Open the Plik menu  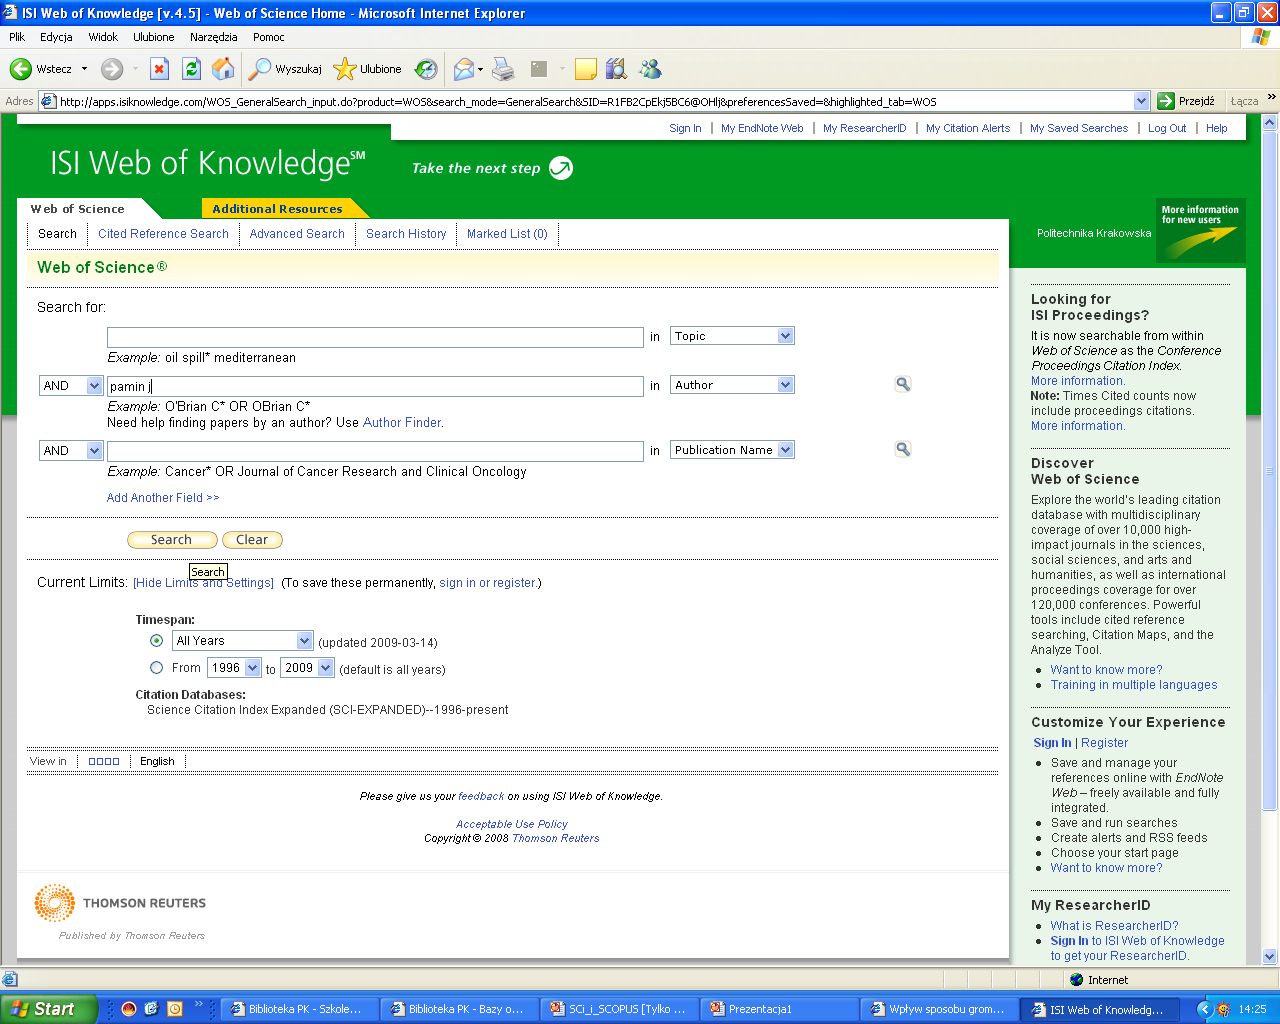17,37
